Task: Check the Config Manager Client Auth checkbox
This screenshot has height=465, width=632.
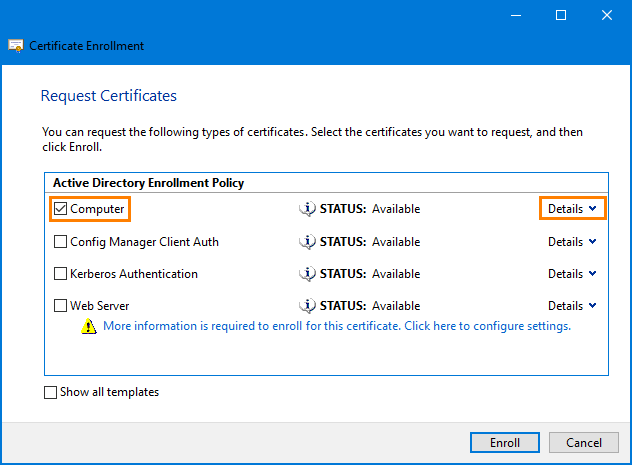Action: pyautogui.click(x=60, y=242)
